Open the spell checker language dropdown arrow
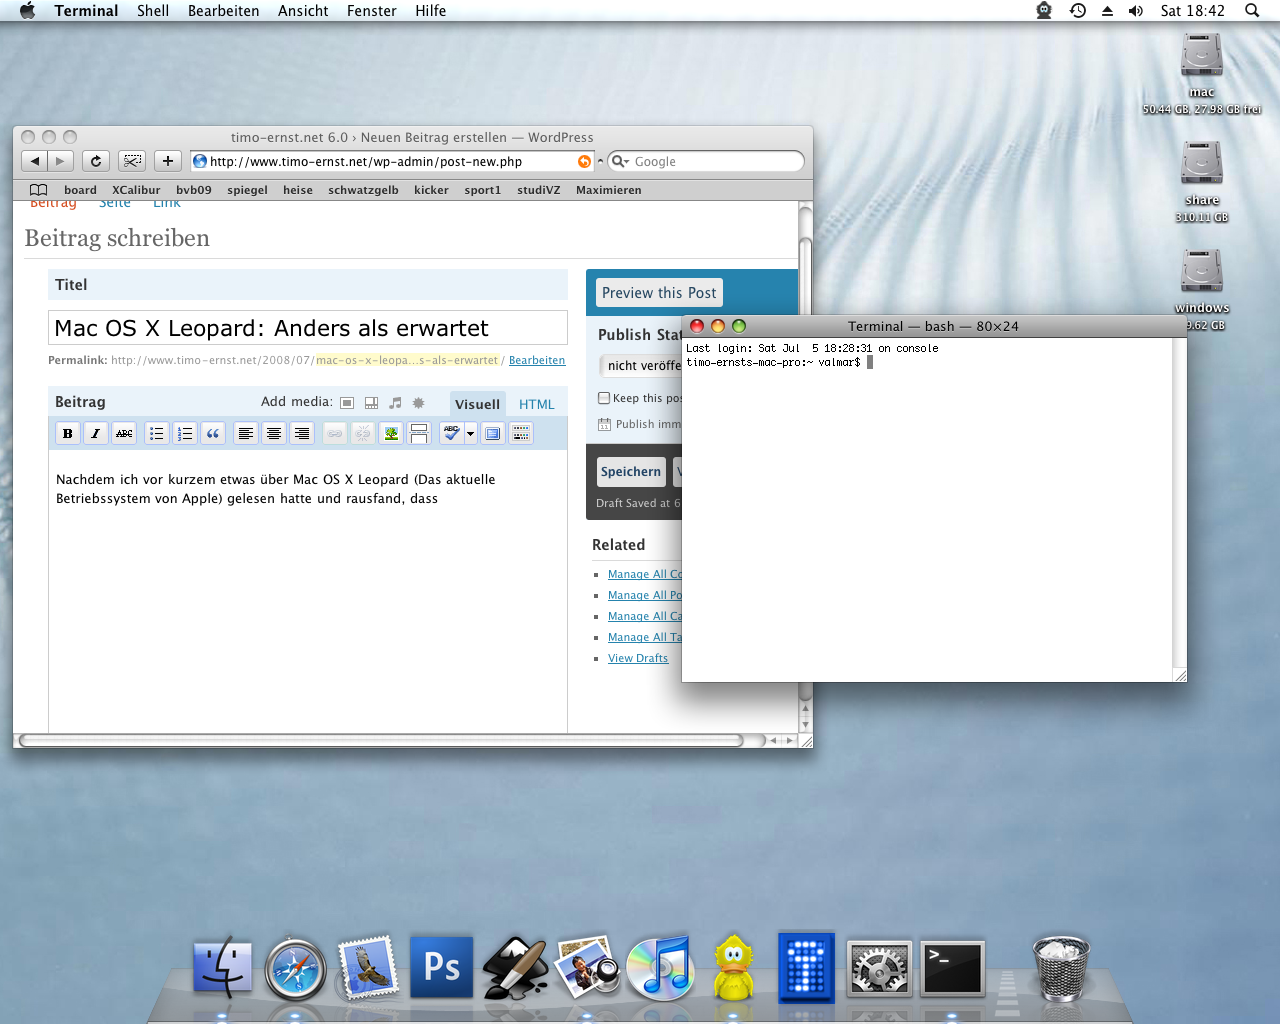Screen dimensions: 1280x1024 [x=470, y=434]
